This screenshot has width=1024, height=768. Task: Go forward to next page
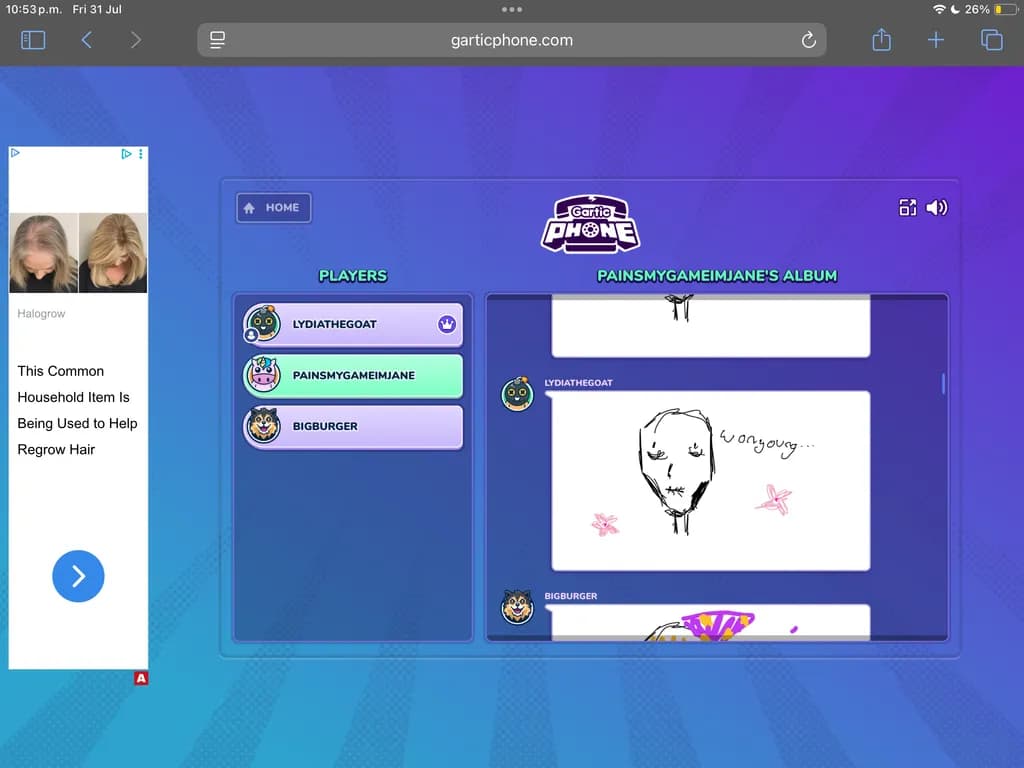coord(135,40)
